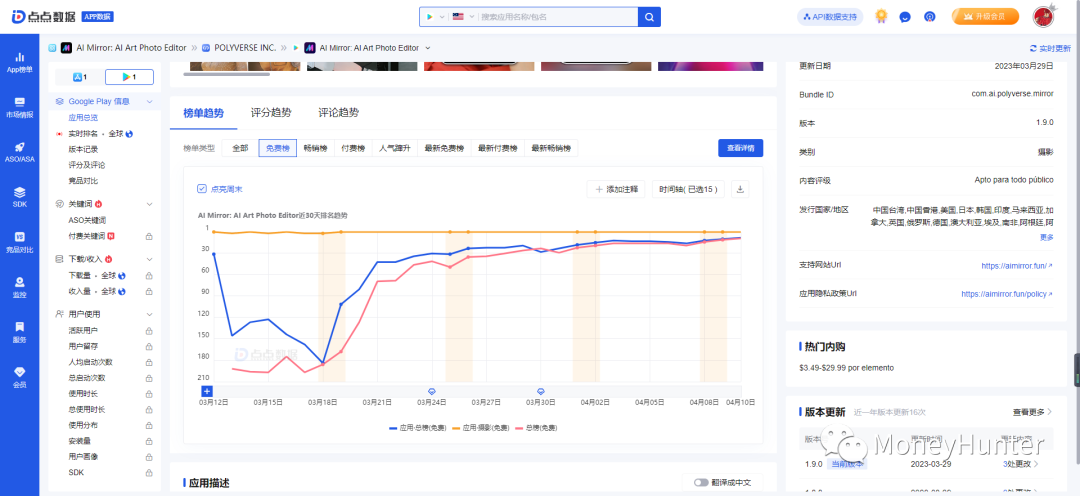Screen dimensions: 1080x496
Task: Select the 最新免费榜 chart type
Action: point(444,148)
